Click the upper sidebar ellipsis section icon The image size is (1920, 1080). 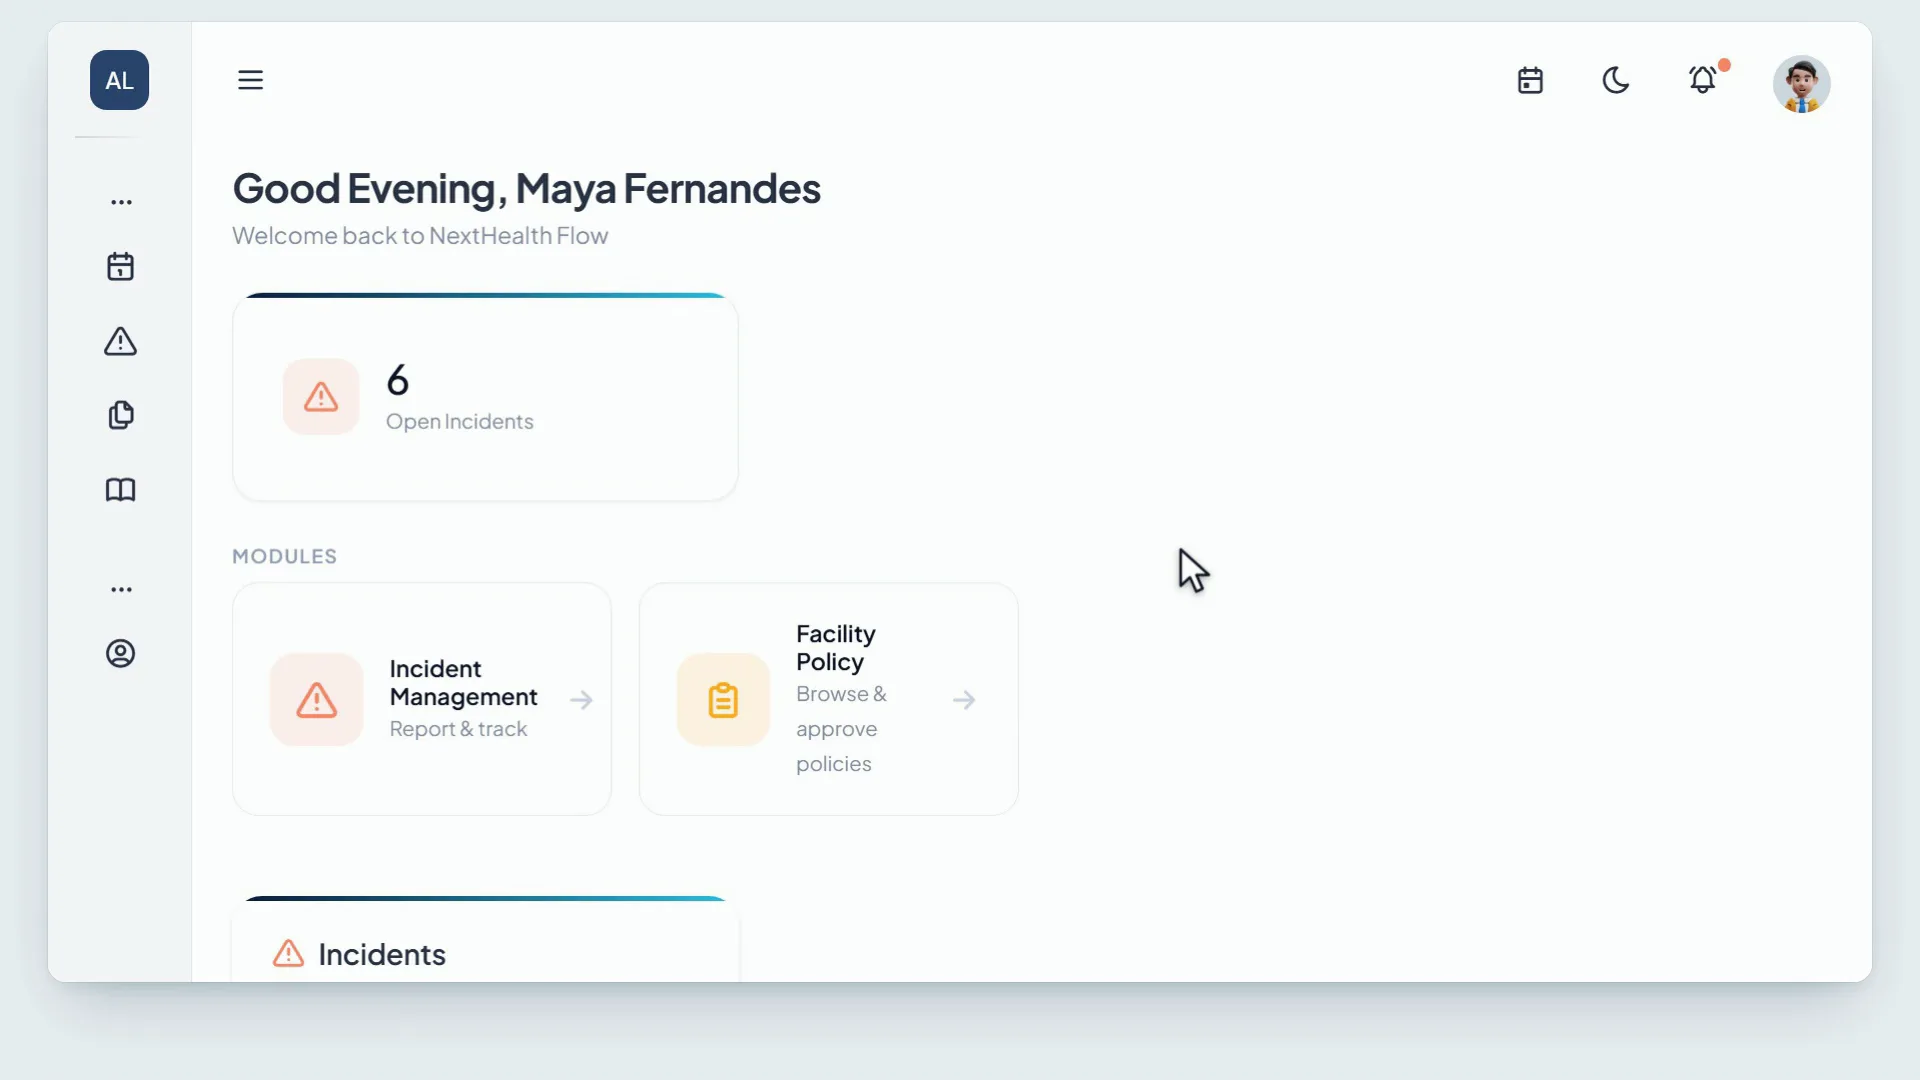[121, 202]
